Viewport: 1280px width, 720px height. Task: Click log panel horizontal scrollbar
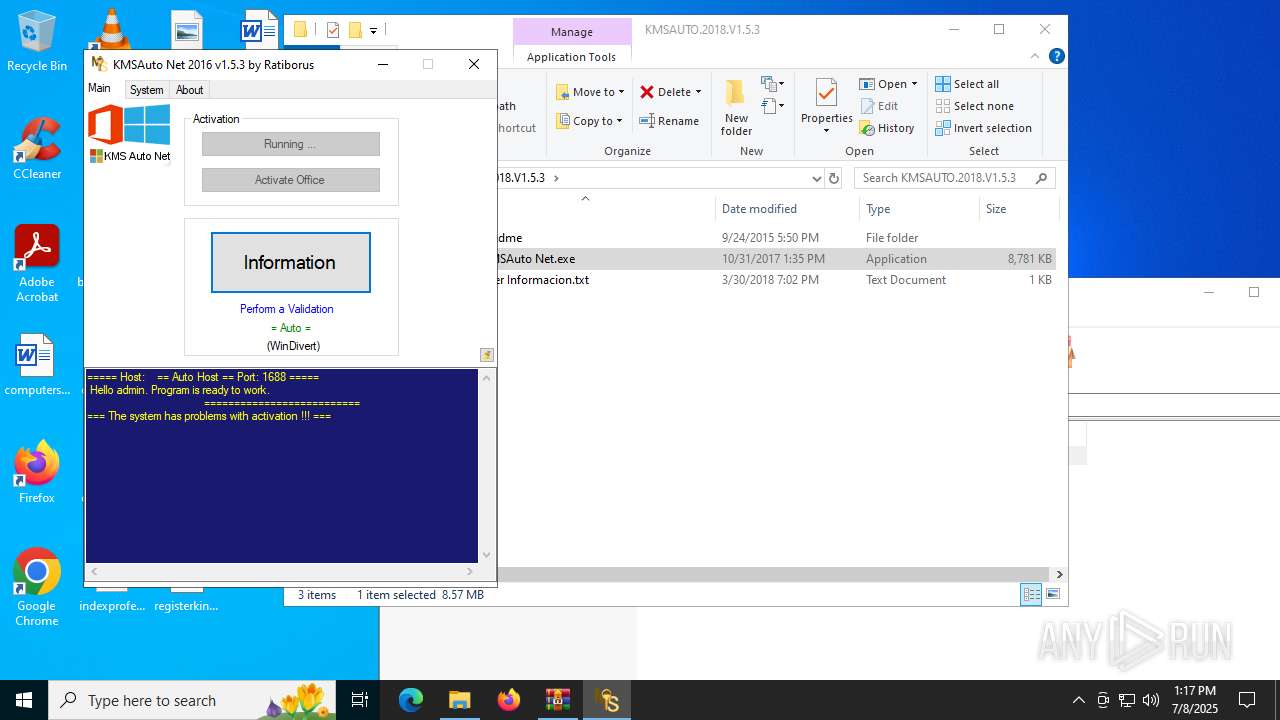tap(283, 571)
